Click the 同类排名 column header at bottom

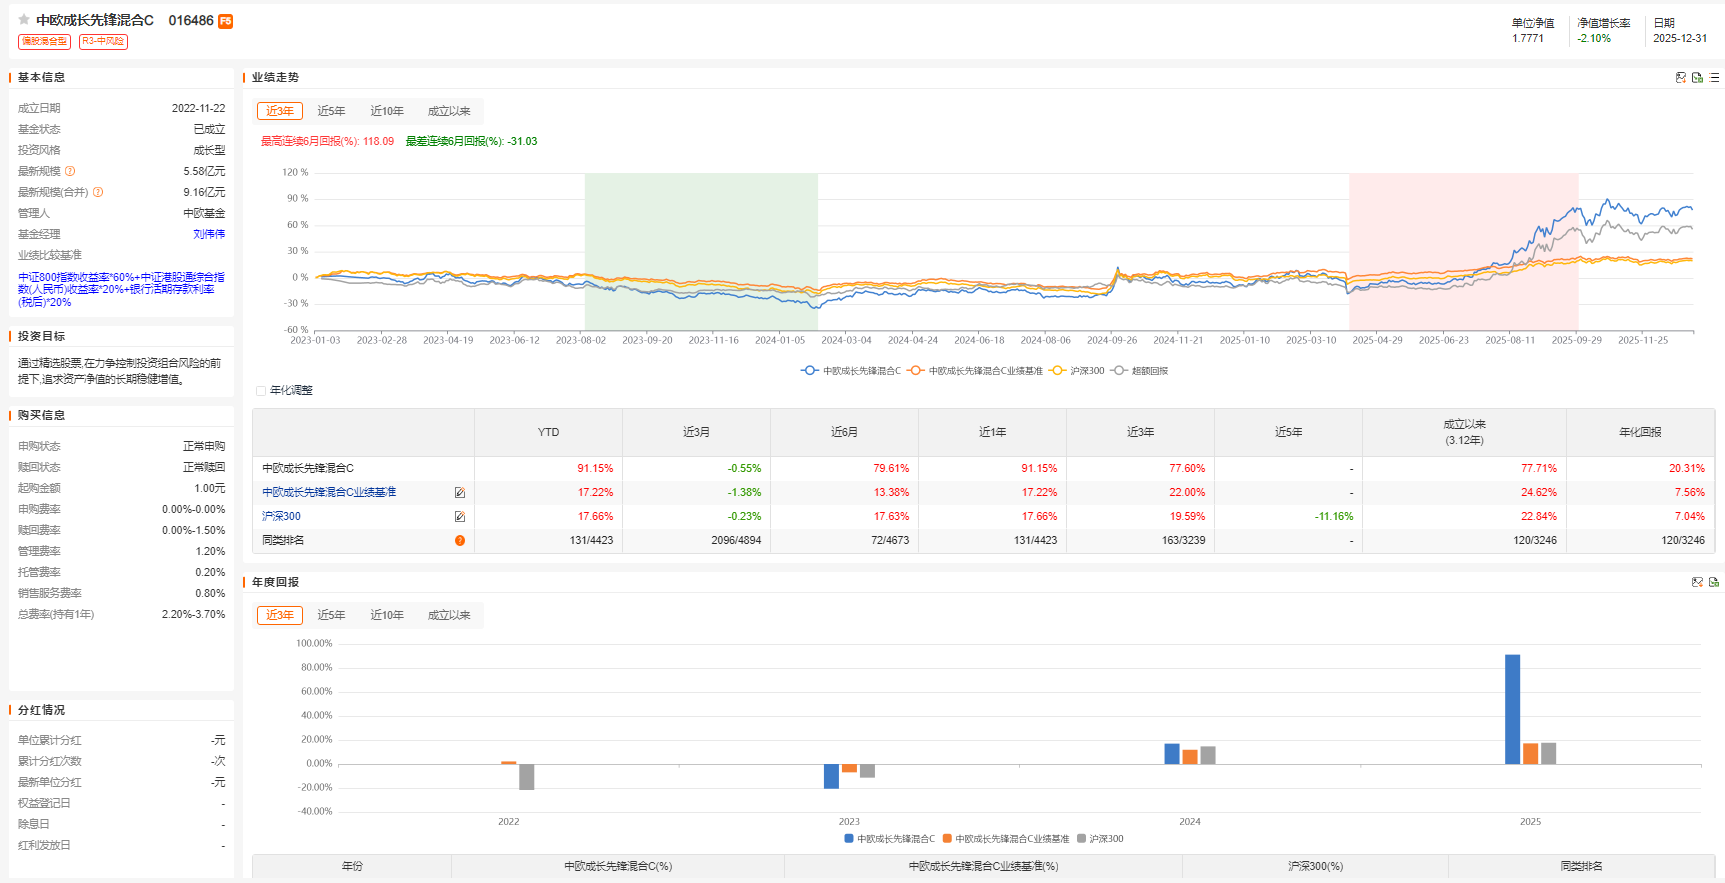click(1581, 866)
